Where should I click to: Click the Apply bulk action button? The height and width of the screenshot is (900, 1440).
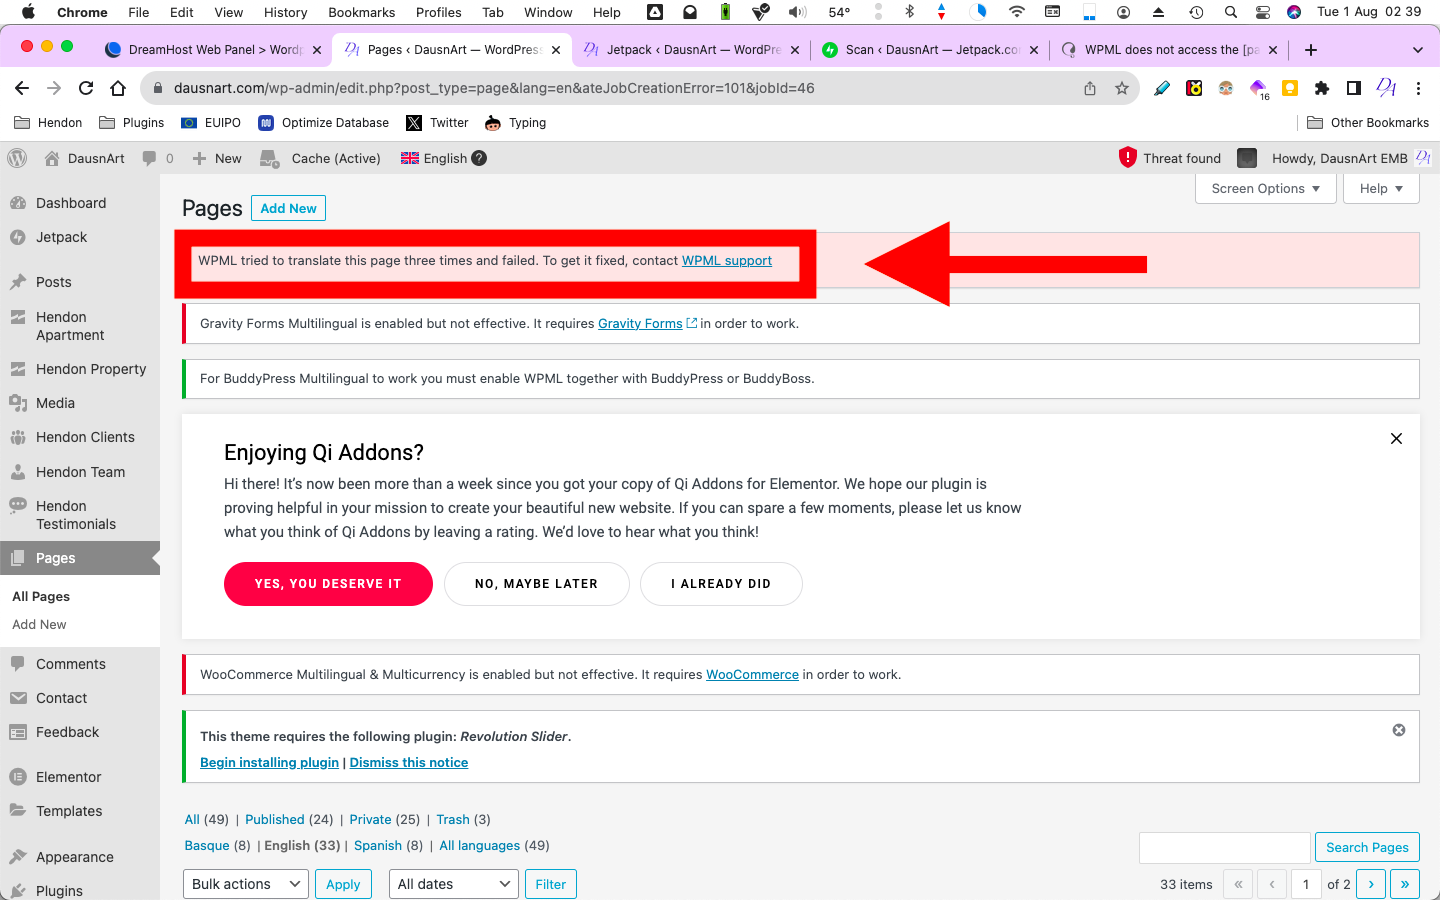[x=343, y=884]
